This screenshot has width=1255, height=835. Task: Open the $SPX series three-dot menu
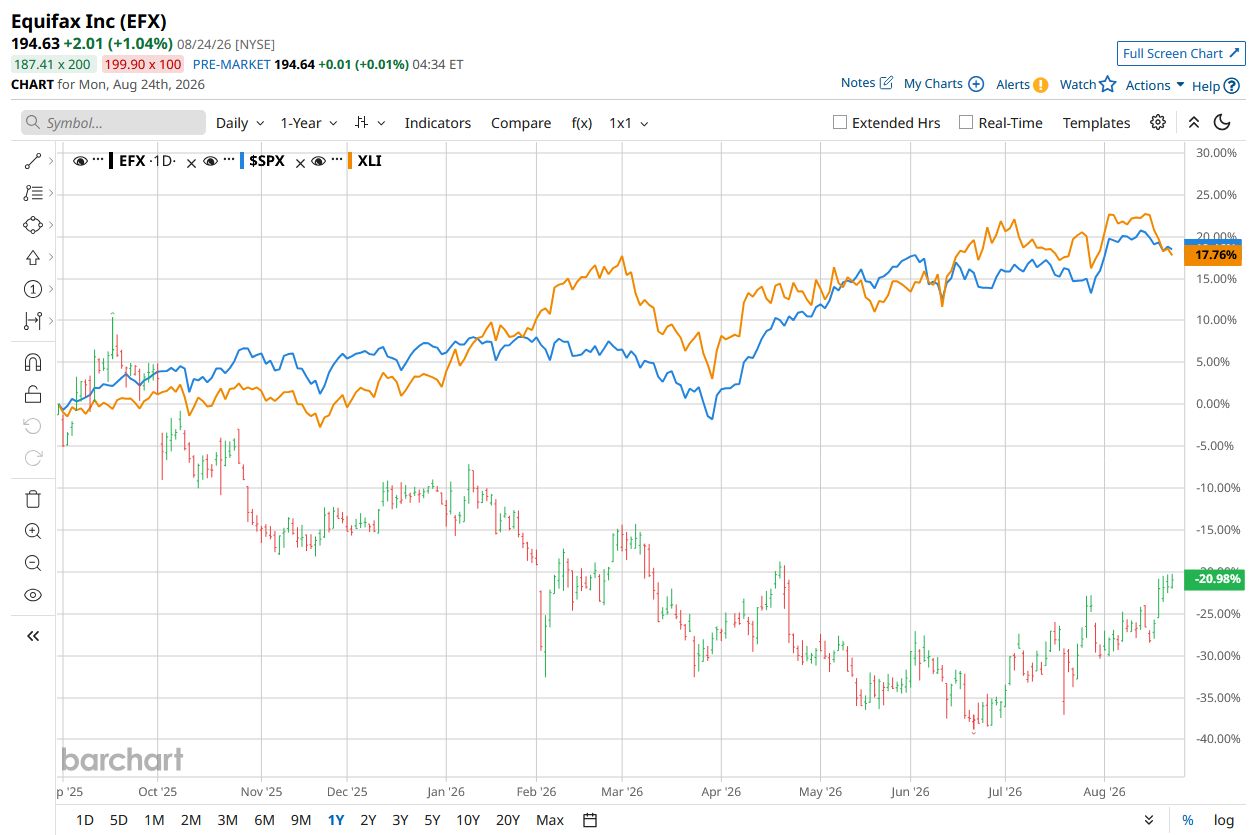coord(229,160)
